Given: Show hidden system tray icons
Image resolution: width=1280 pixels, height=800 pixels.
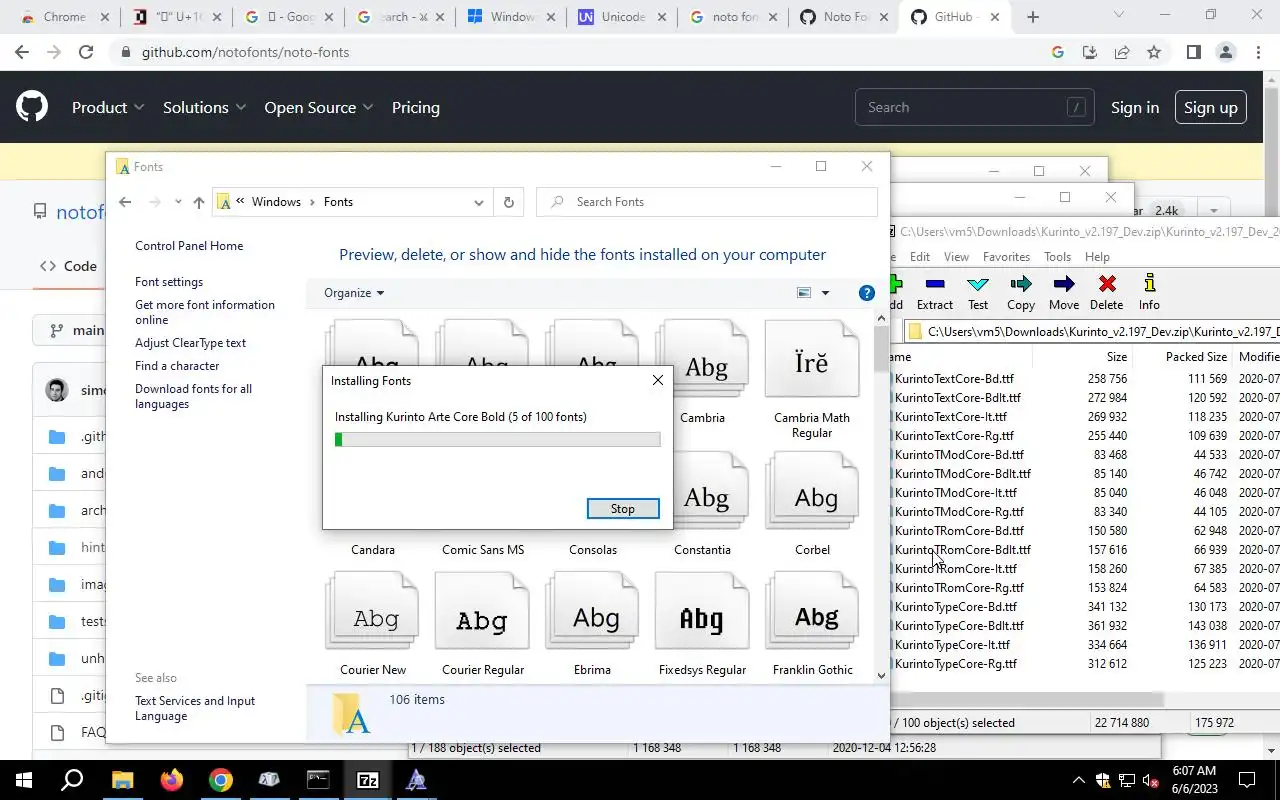Looking at the screenshot, I should [1078, 780].
